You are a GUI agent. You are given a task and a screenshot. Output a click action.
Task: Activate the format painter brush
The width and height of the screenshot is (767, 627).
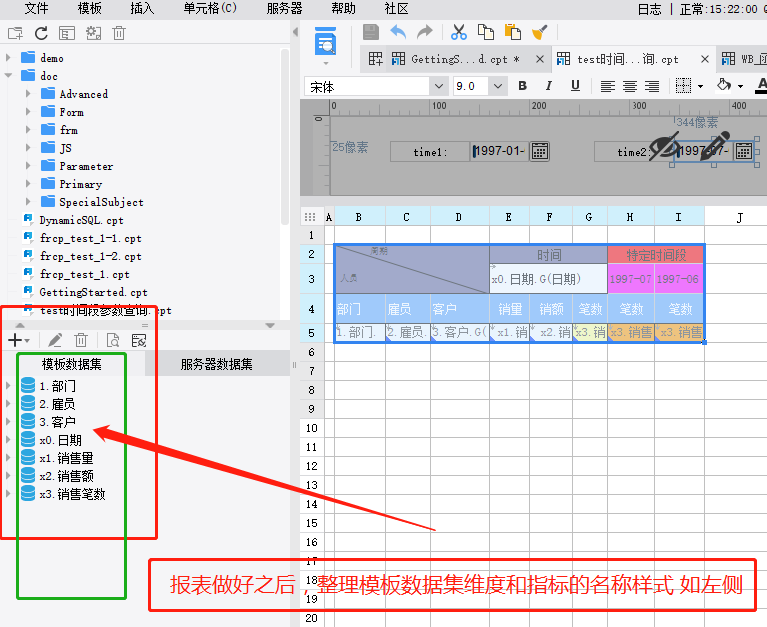540,32
